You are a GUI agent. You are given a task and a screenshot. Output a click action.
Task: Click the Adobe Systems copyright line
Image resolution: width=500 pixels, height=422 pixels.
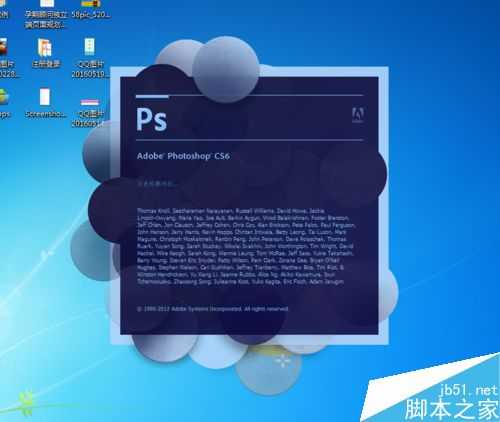(213, 309)
